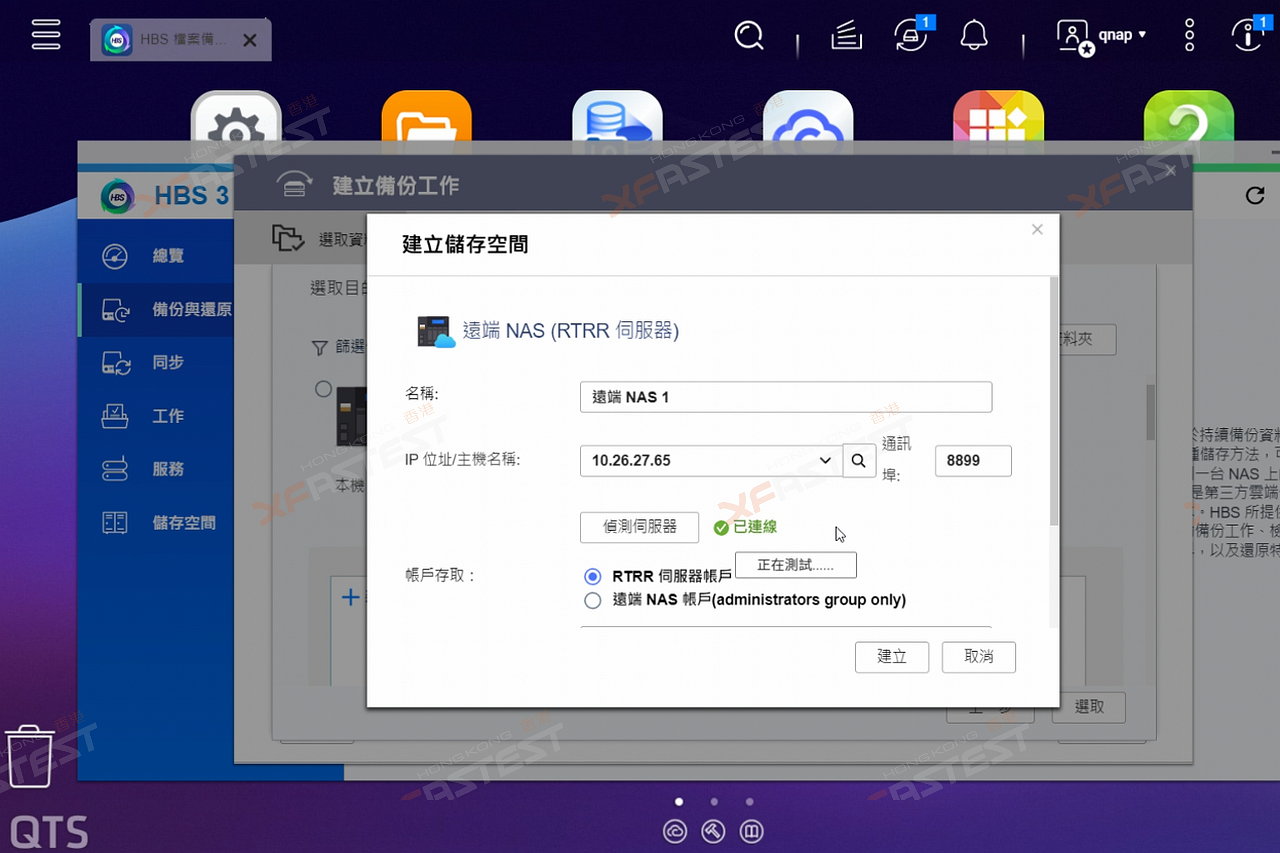Screen dimensions: 1280x853
Task: Click the 建立 button
Action: (892, 657)
